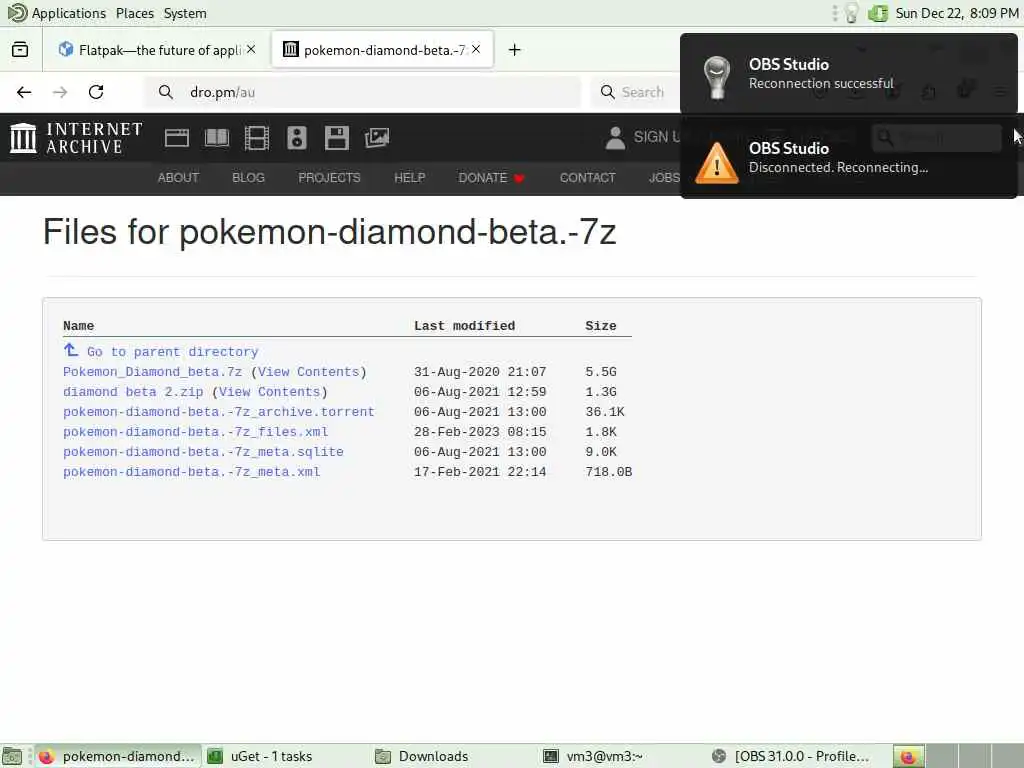View Contents of Pokemon_Diamond_beta.7z
Viewport: 1024px width, 768px height.
tap(309, 372)
